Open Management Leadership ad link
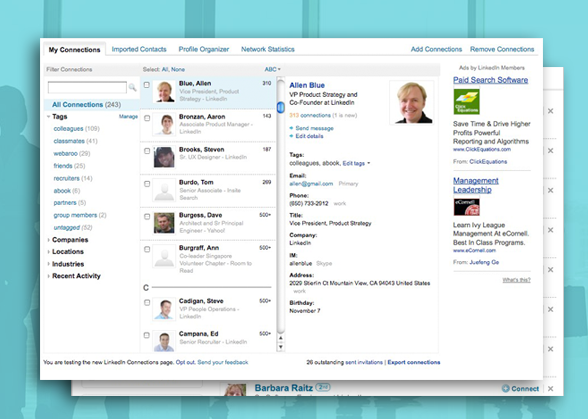This screenshot has width=588, height=419. (x=476, y=185)
